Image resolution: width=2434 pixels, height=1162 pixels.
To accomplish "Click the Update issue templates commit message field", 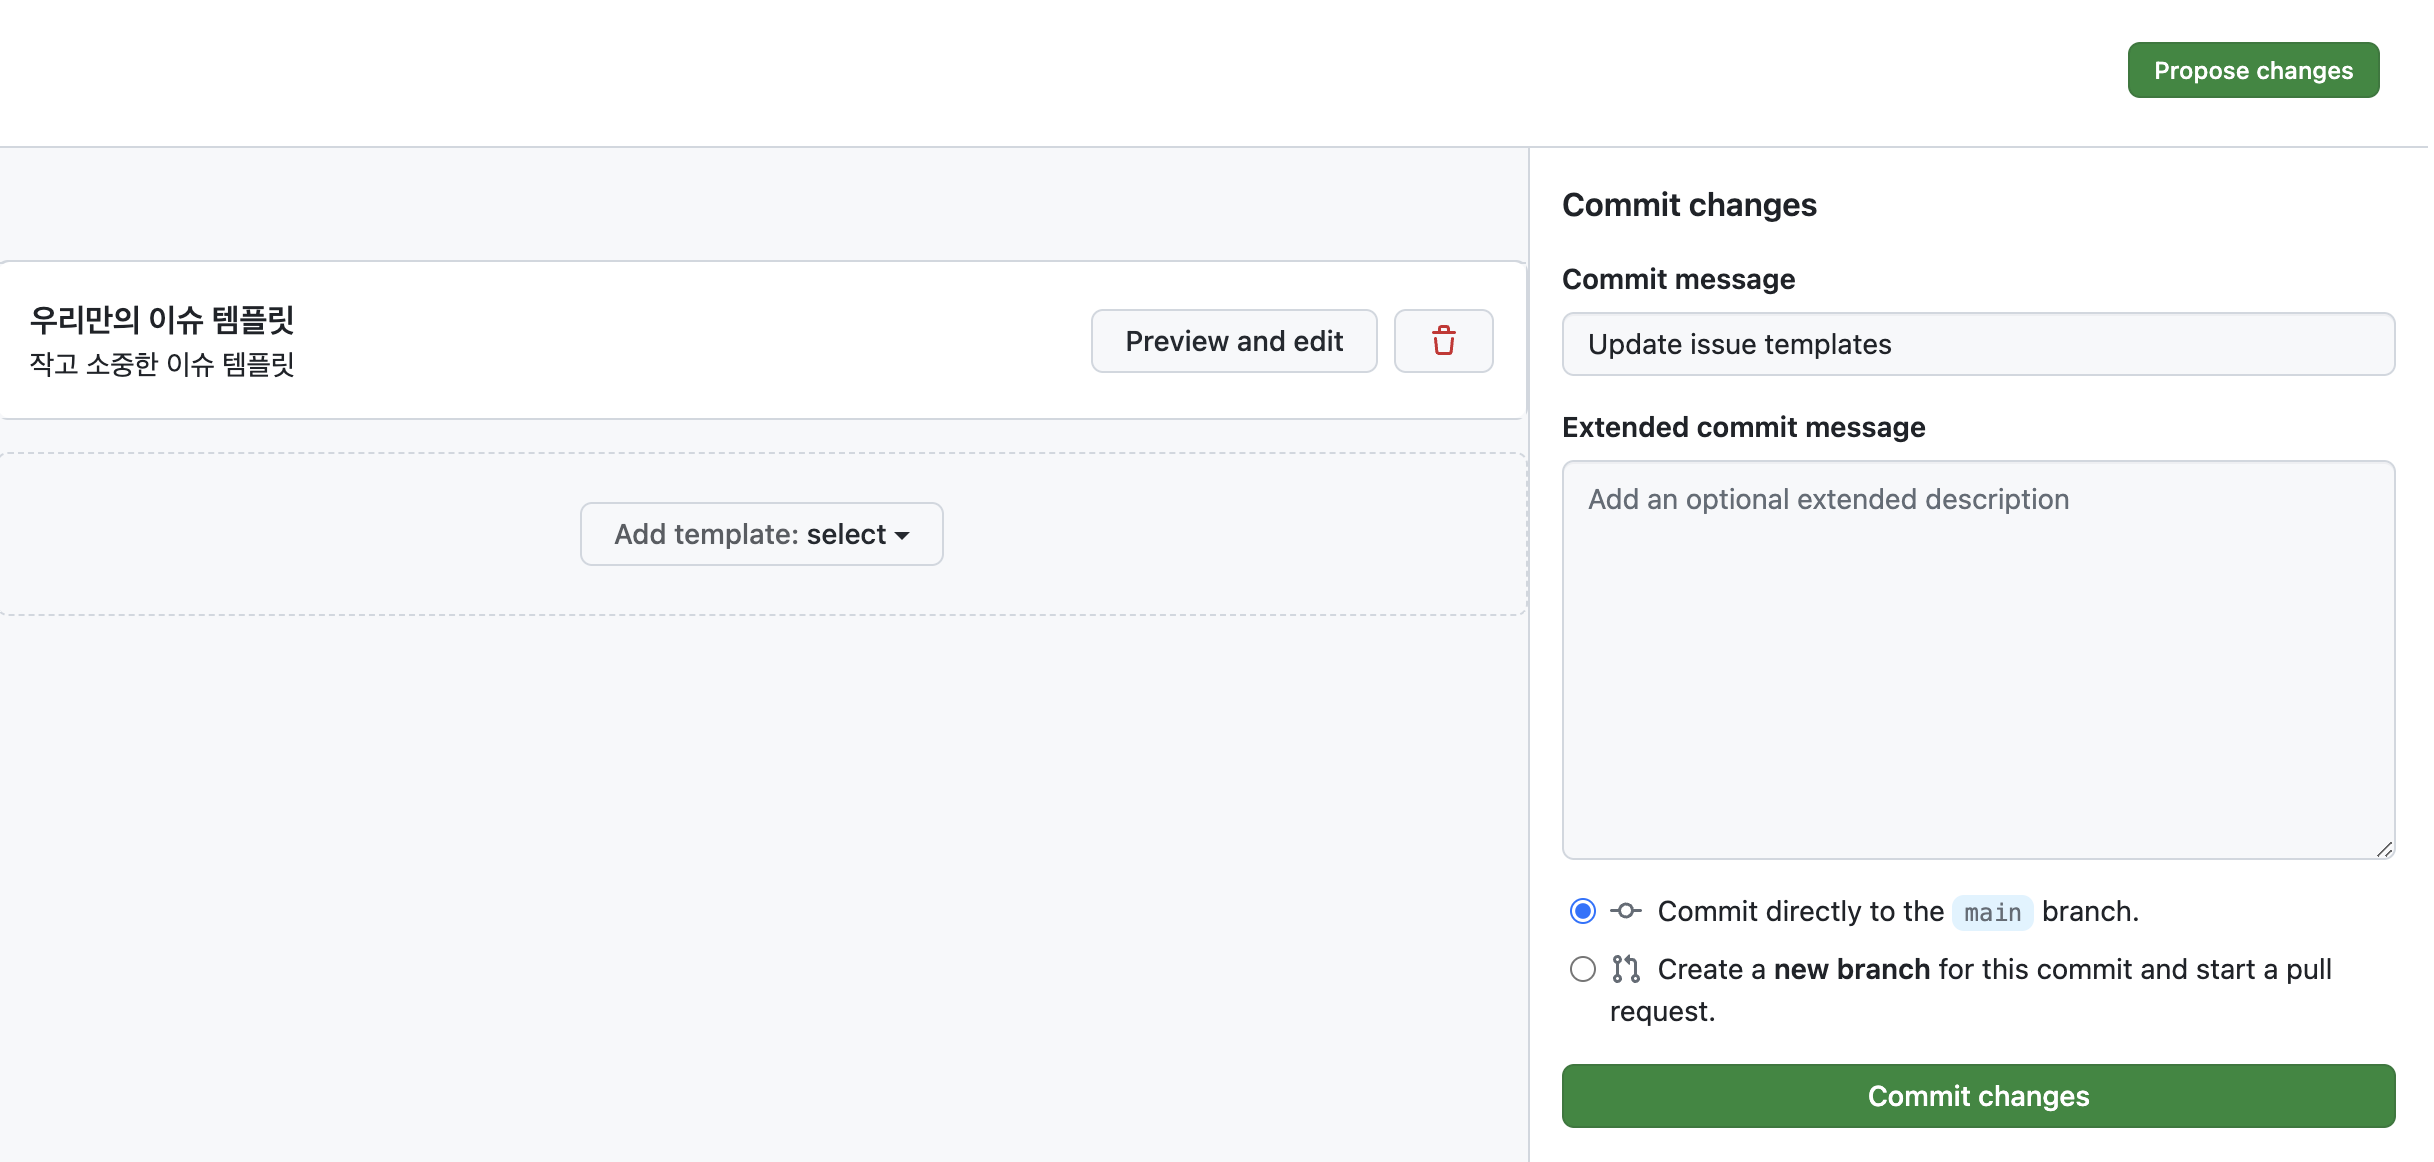I will coord(1977,344).
